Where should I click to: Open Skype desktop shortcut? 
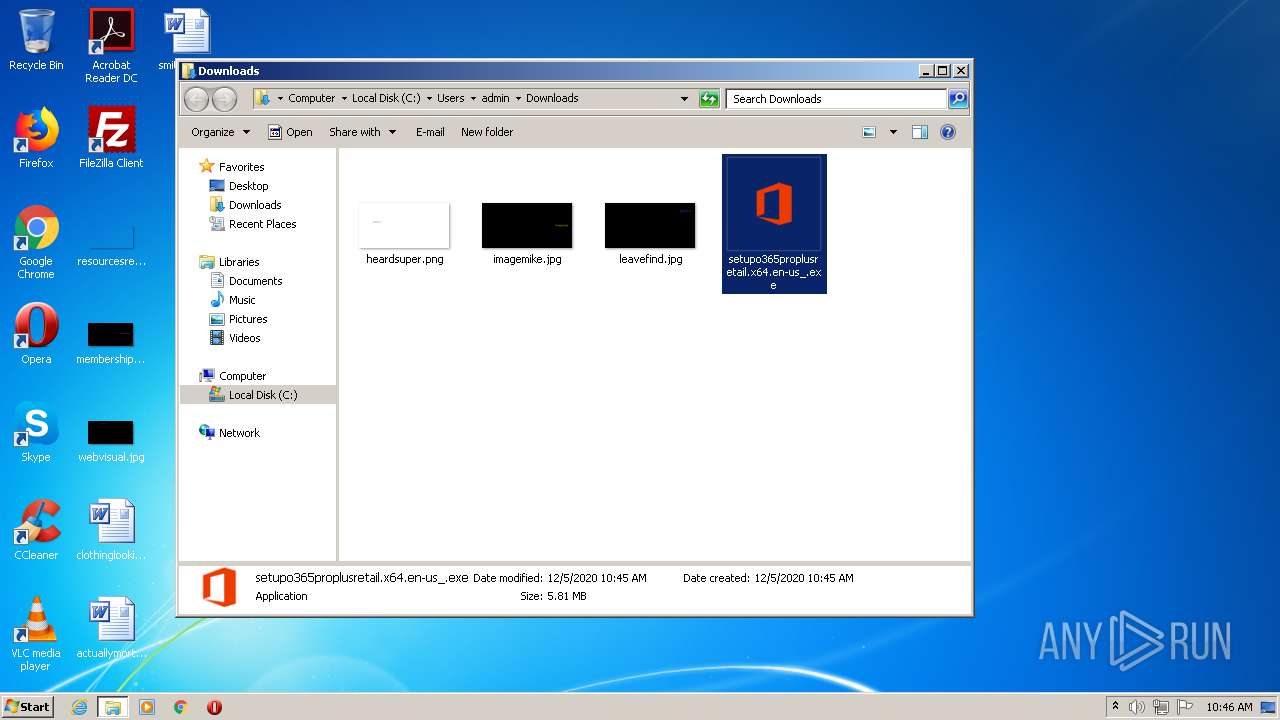36,432
